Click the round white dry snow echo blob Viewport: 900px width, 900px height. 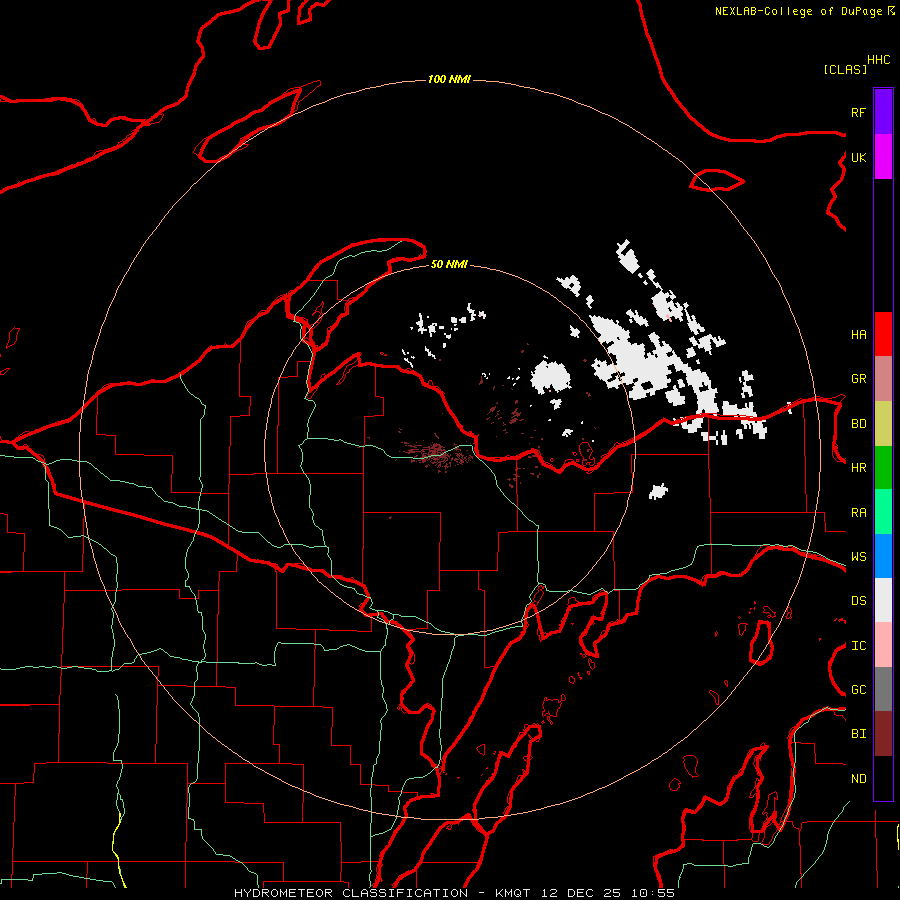(550, 377)
